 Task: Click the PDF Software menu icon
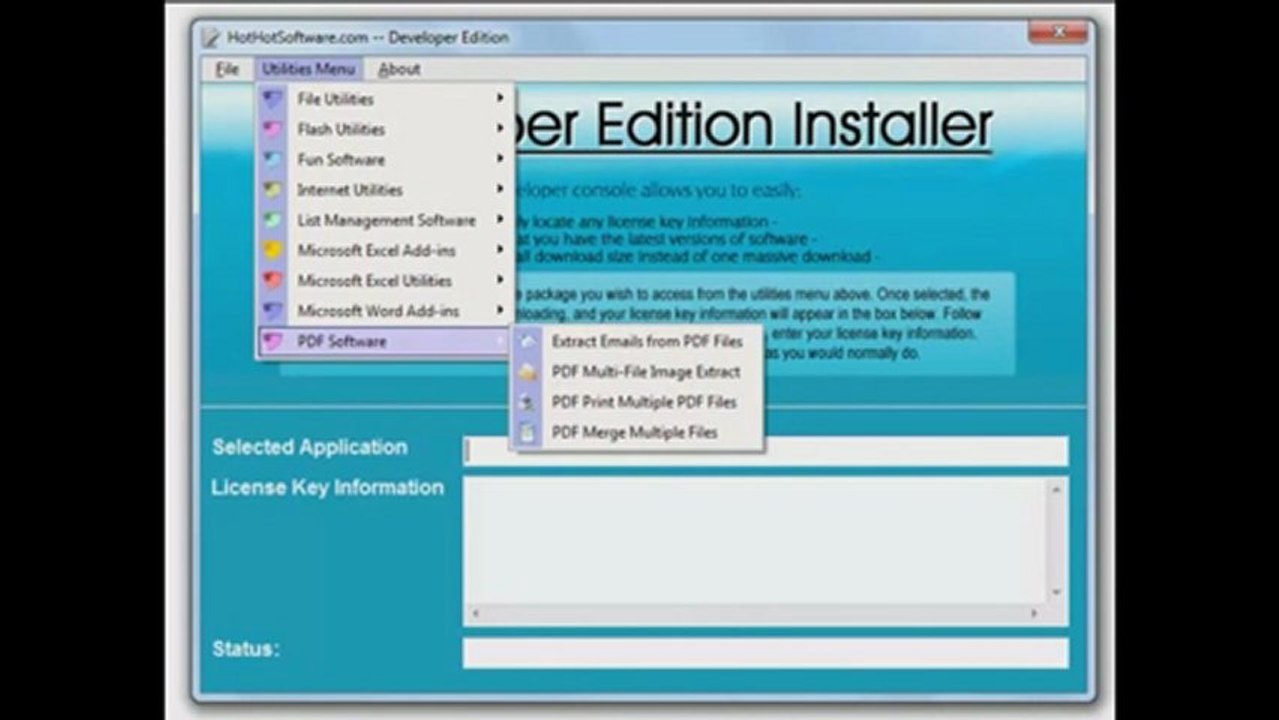[272, 341]
